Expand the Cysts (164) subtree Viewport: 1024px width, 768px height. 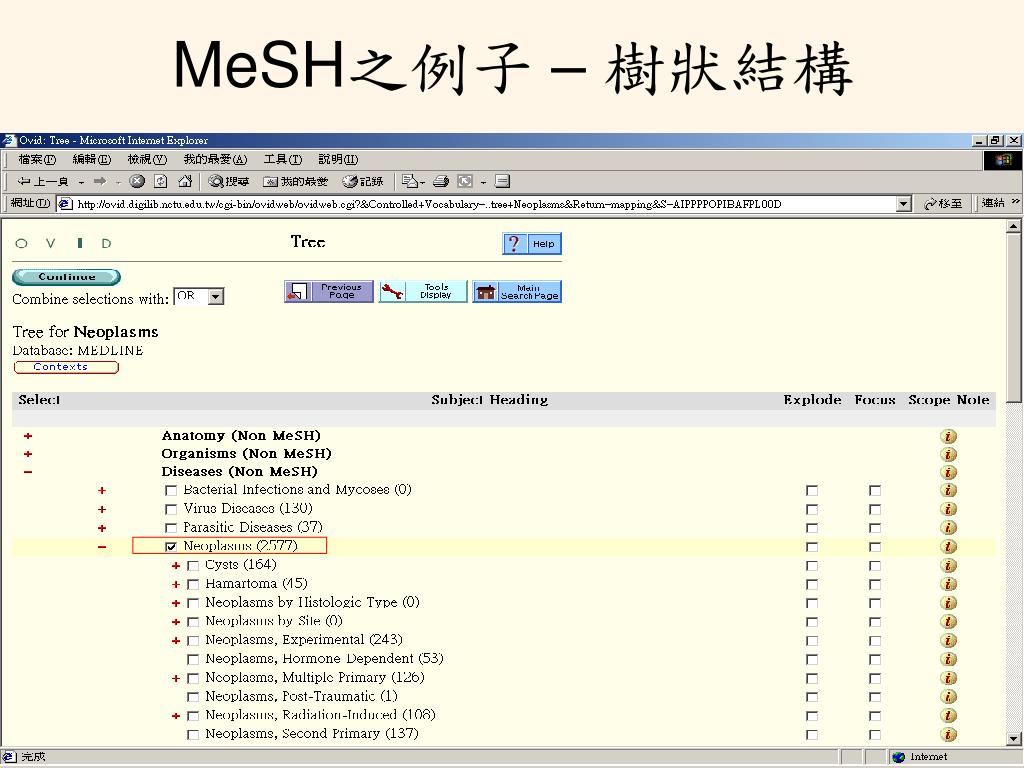point(176,566)
